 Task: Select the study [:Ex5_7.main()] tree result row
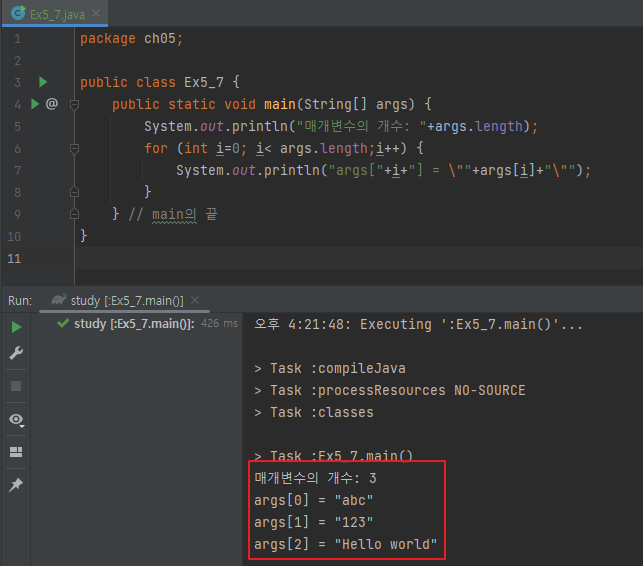[137, 324]
